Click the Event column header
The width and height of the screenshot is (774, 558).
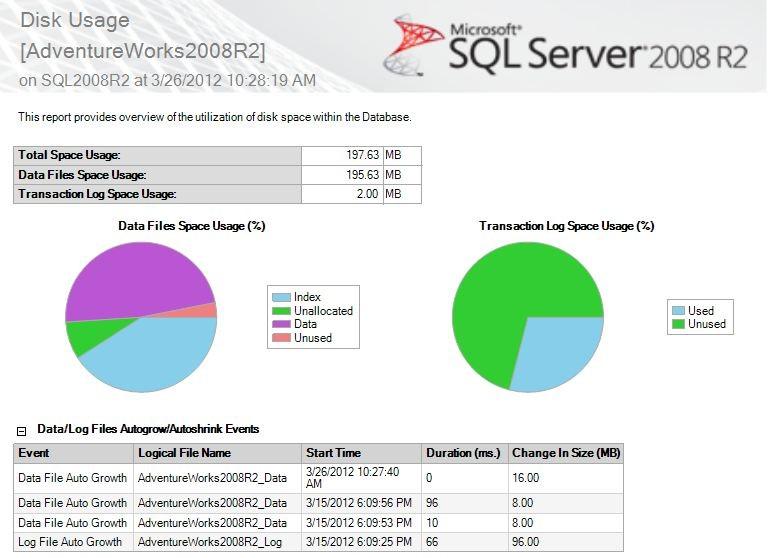tap(73, 453)
